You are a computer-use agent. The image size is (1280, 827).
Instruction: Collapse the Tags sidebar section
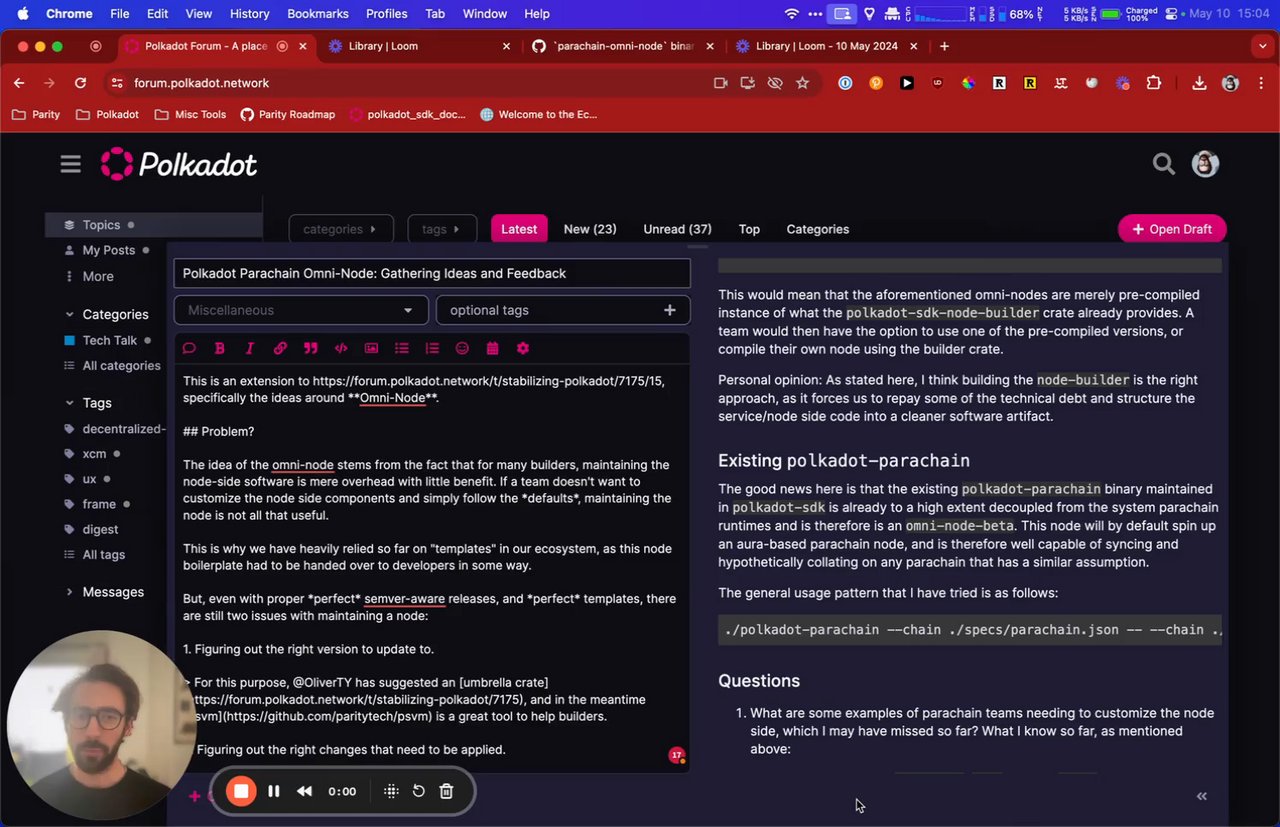coord(88,403)
